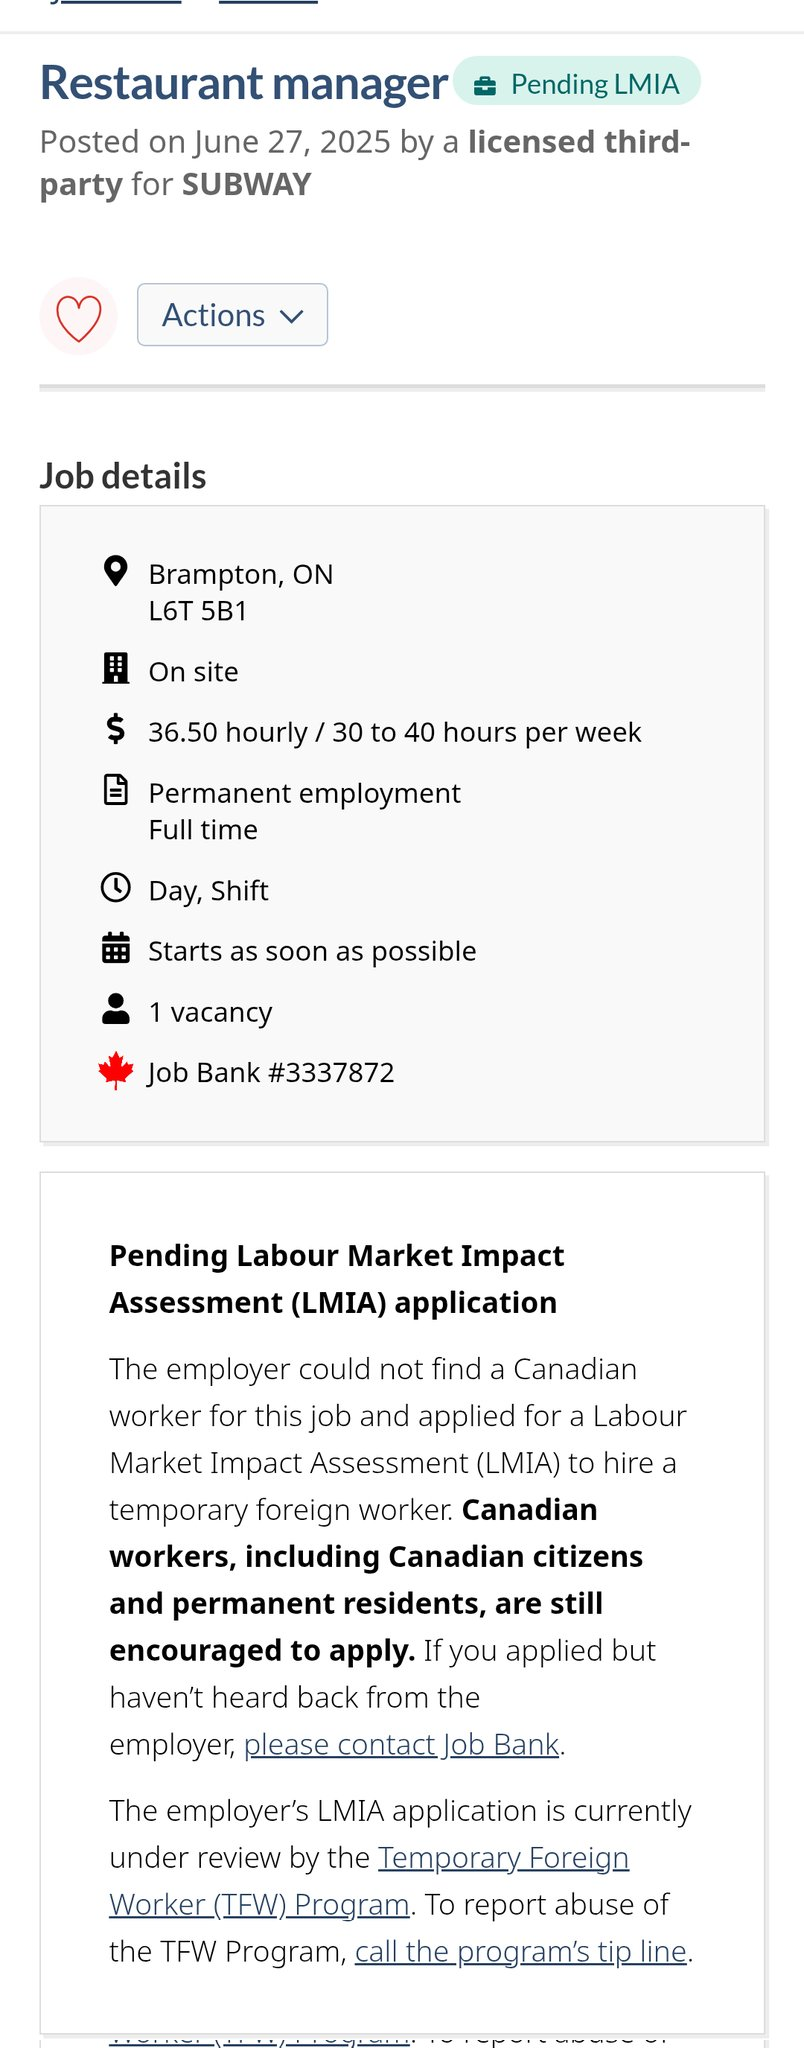
Task: Click the person icon next to 1 vacancy
Action: pyautogui.click(x=116, y=1009)
